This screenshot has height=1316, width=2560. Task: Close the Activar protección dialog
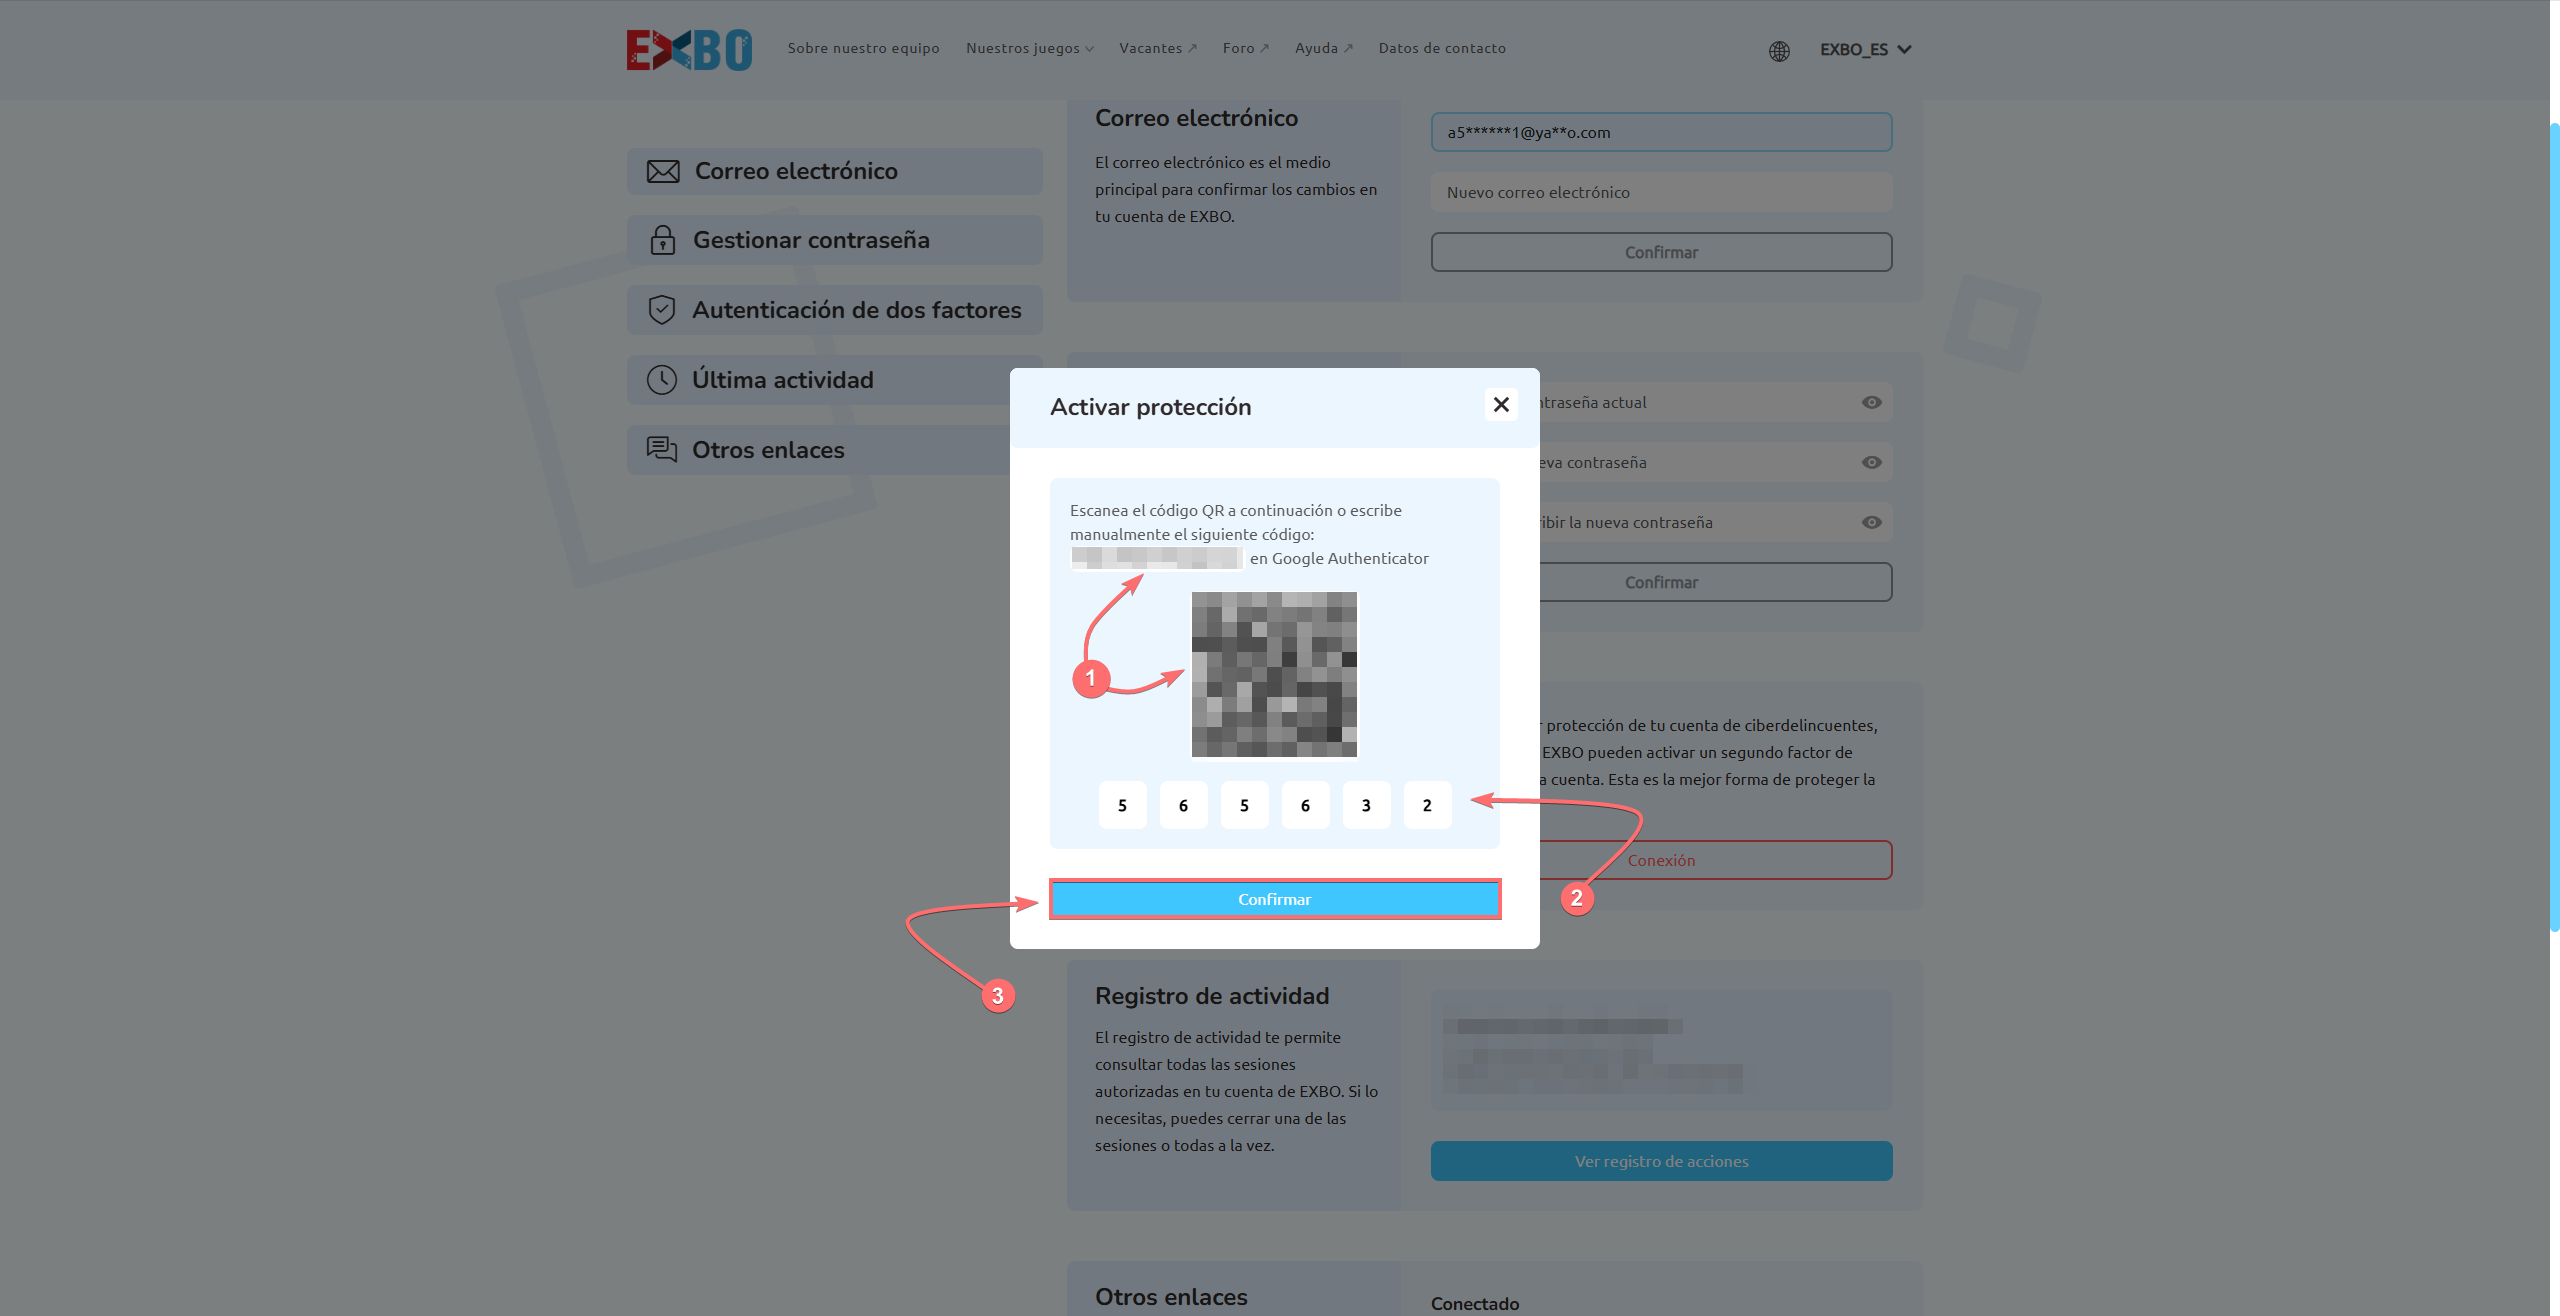coord(1501,404)
